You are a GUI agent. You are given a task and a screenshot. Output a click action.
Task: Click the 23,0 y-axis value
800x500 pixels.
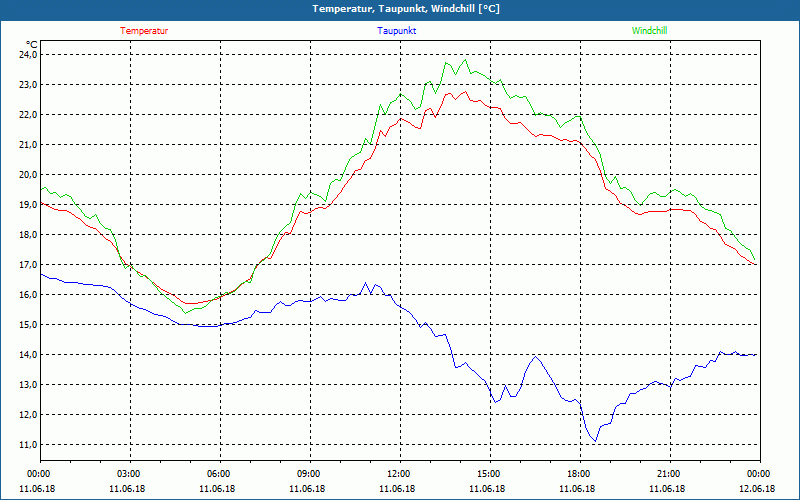coord(29,85)
